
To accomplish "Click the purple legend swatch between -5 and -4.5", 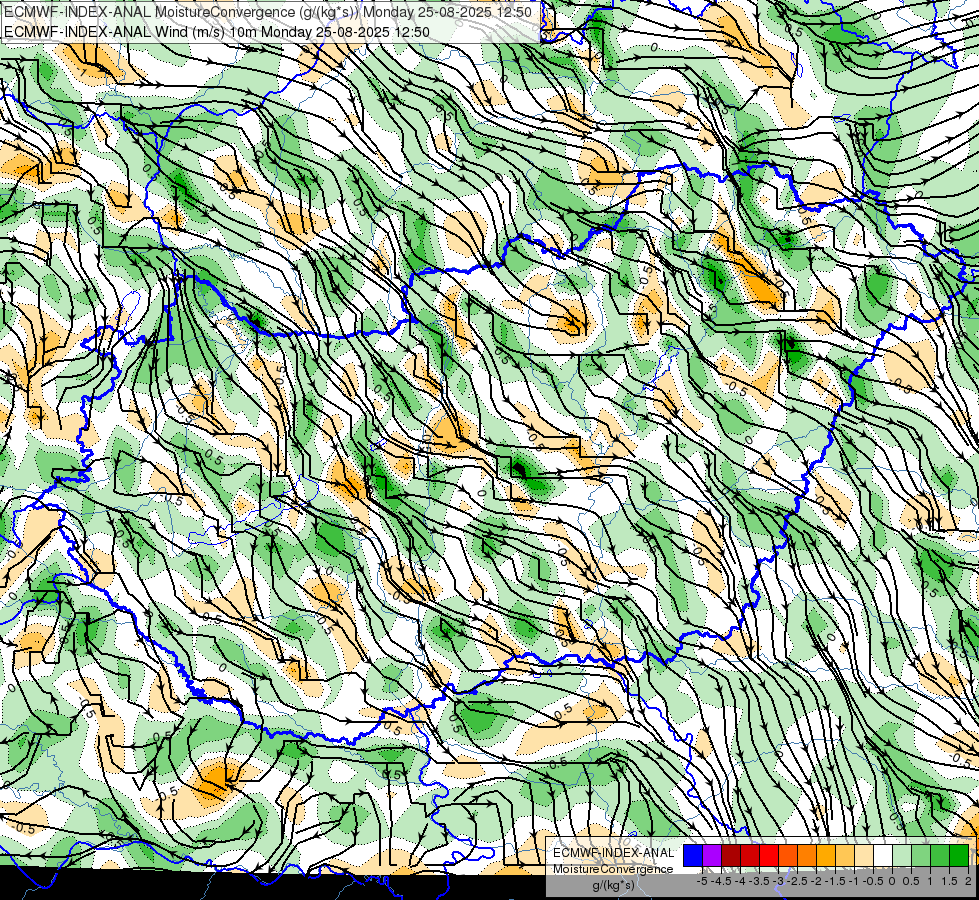I will (x=712, y=856).
